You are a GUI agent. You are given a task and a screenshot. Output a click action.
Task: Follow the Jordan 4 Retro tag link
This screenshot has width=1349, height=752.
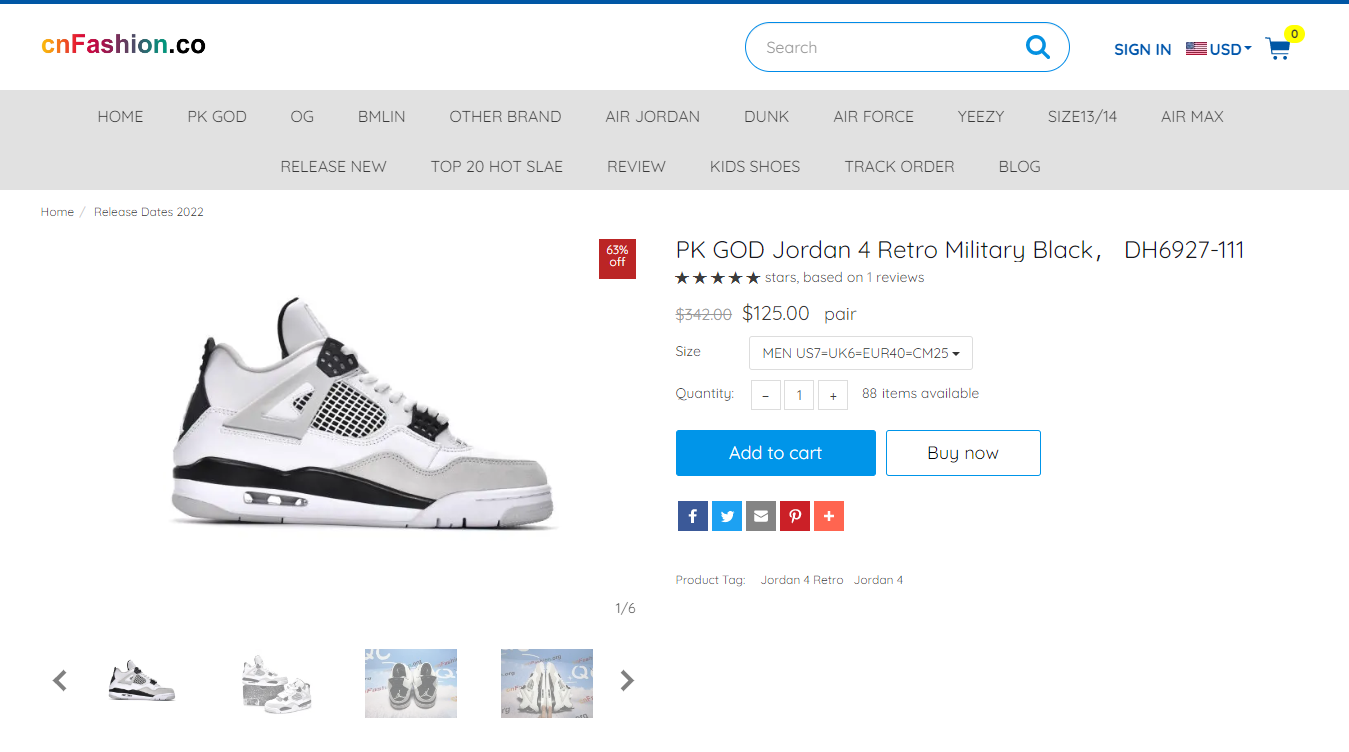801,580
